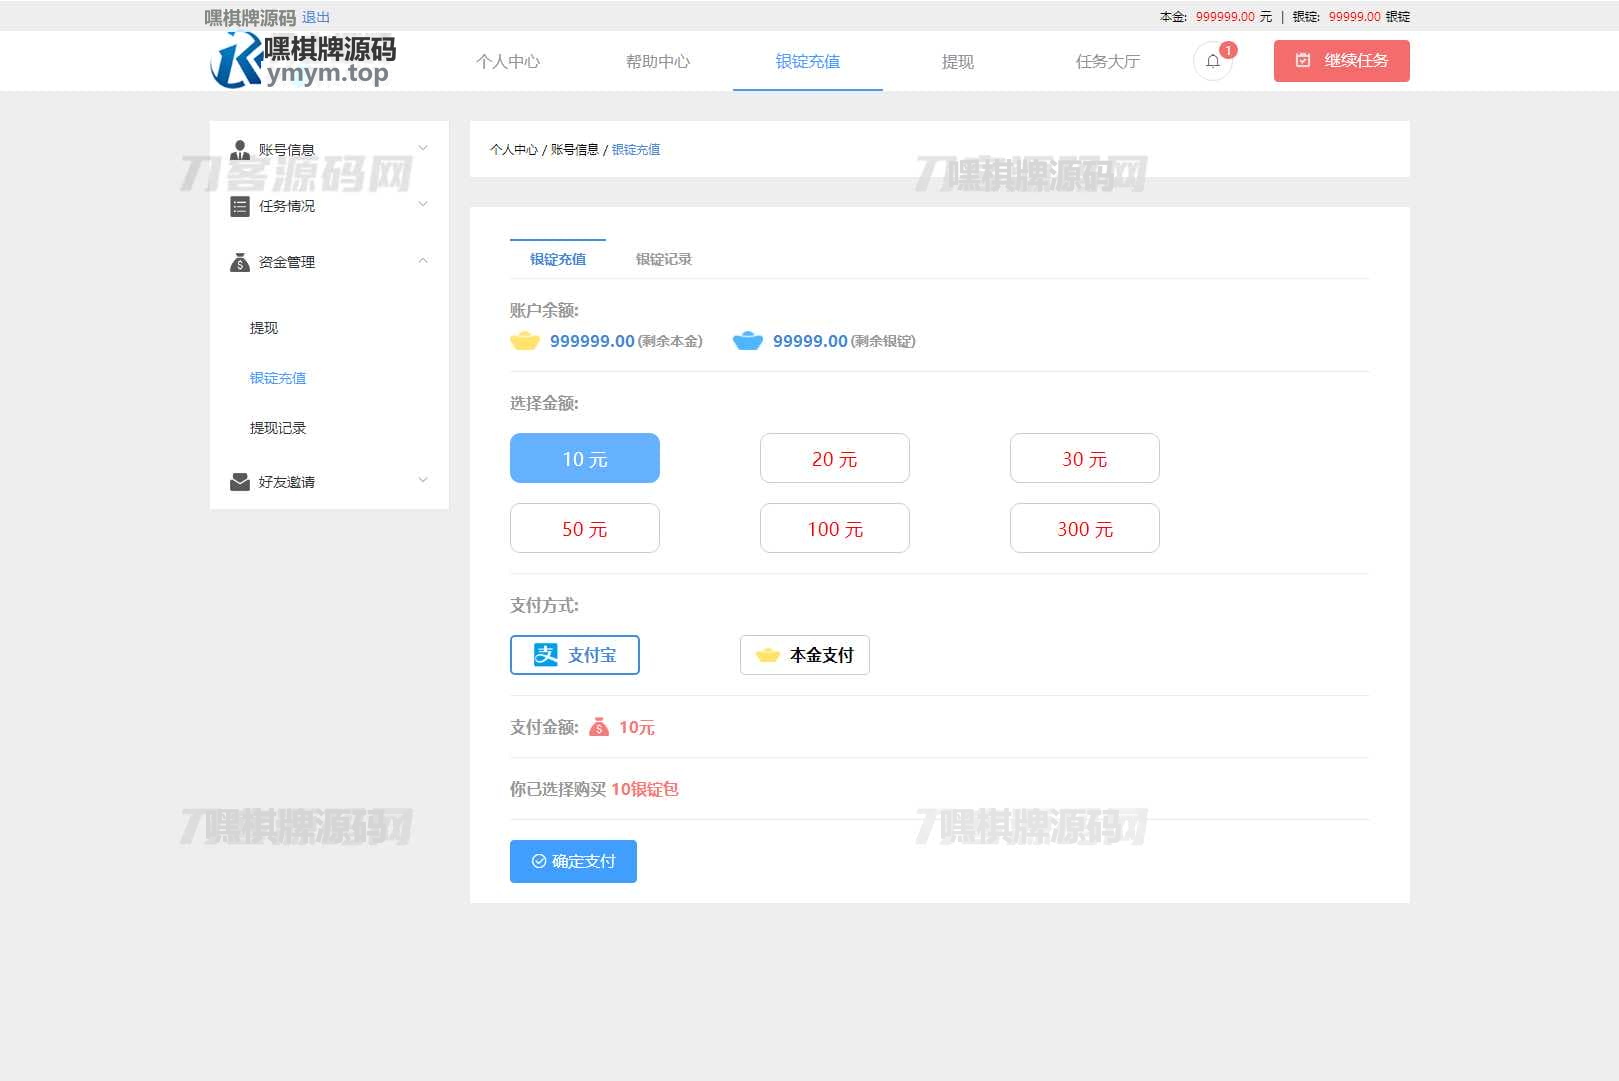Open the notification bell icon
This screenshot has height=1081, width=1619.
(1212, 61)
